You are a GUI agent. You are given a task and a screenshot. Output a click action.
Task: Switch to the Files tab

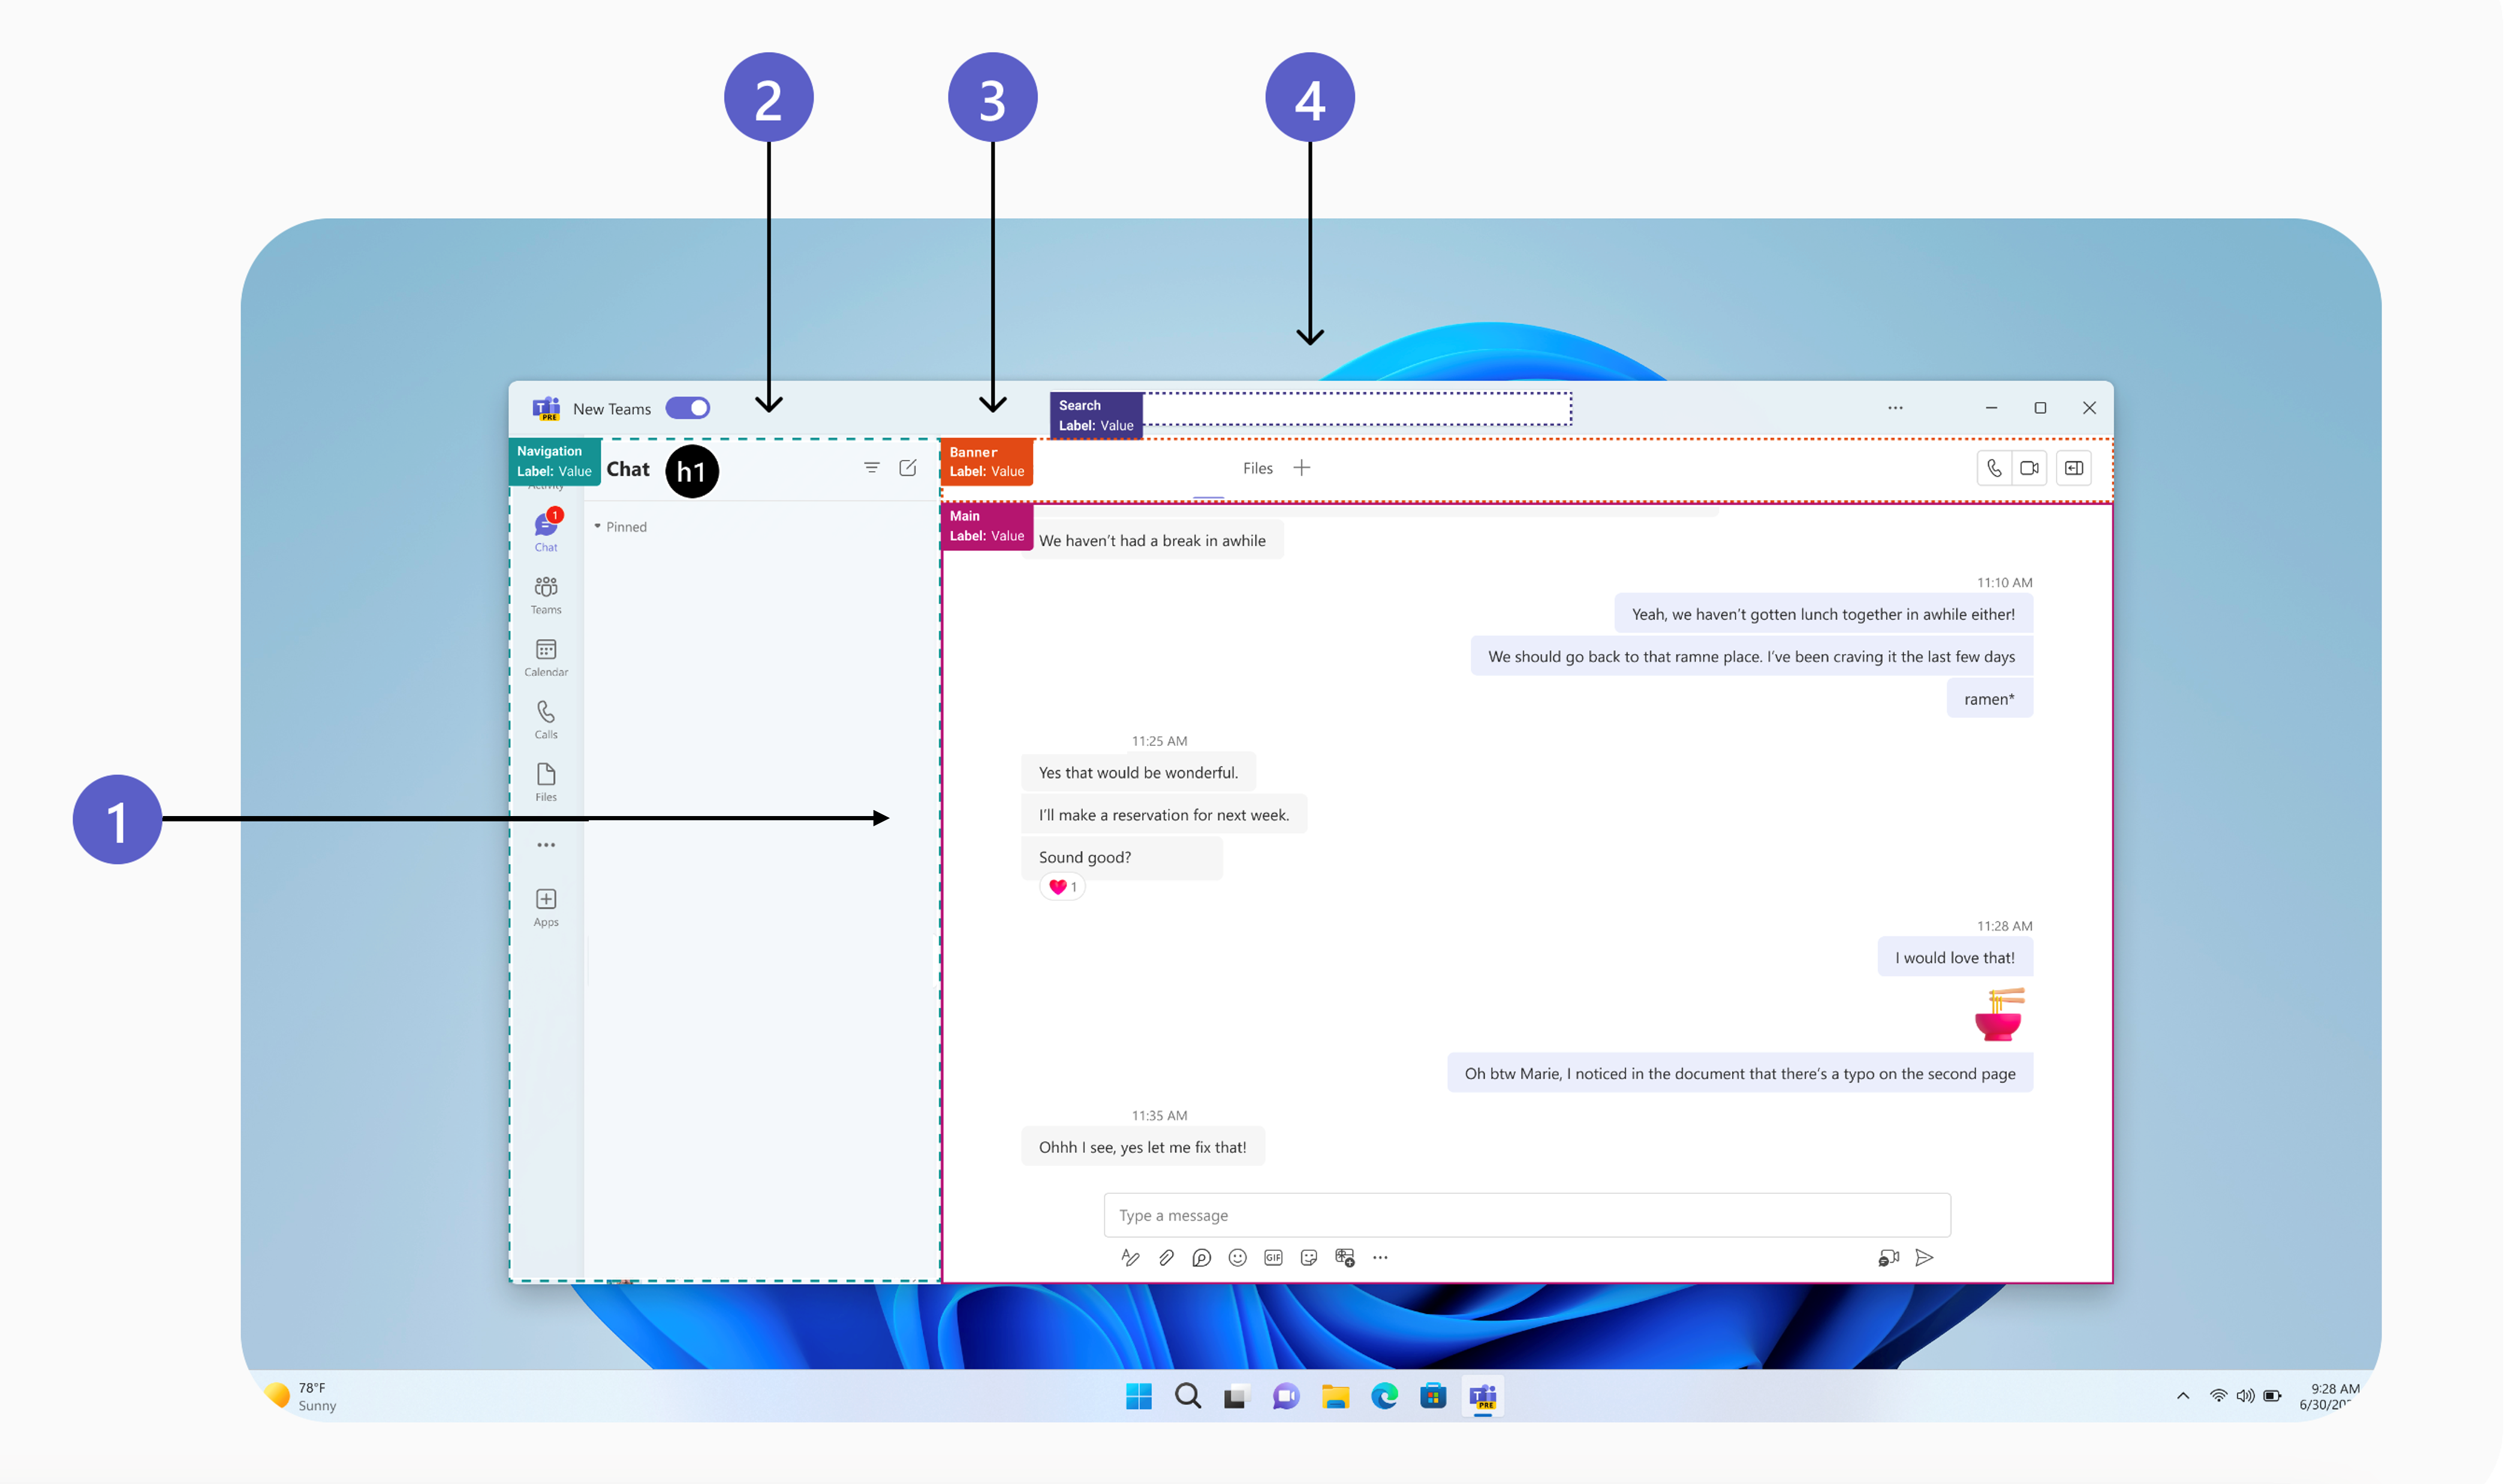(1257, 468)
